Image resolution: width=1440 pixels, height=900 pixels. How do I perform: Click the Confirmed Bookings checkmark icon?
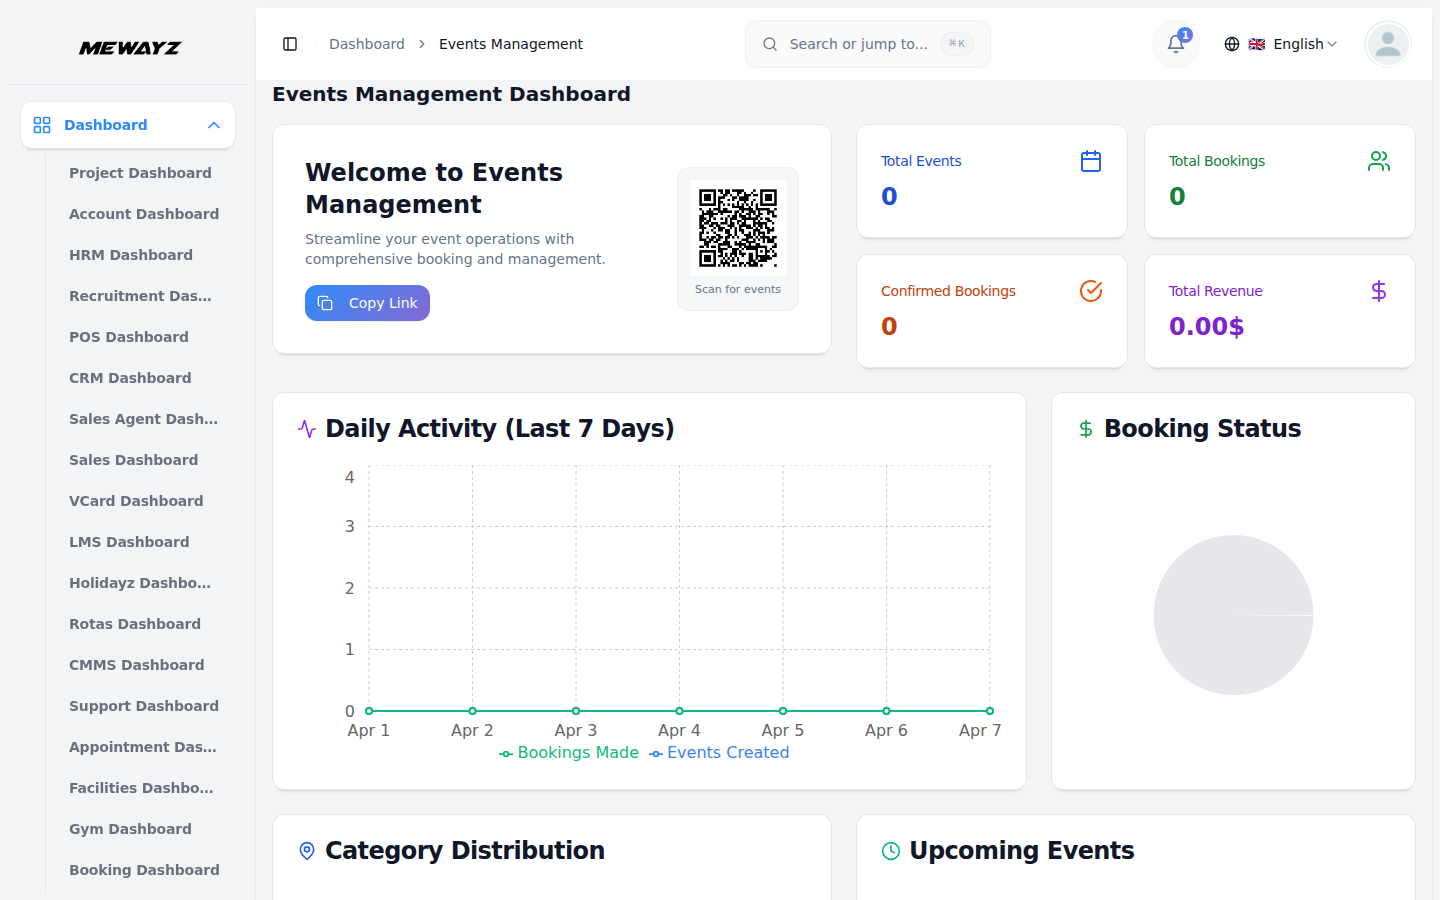tap(1090, 291)
